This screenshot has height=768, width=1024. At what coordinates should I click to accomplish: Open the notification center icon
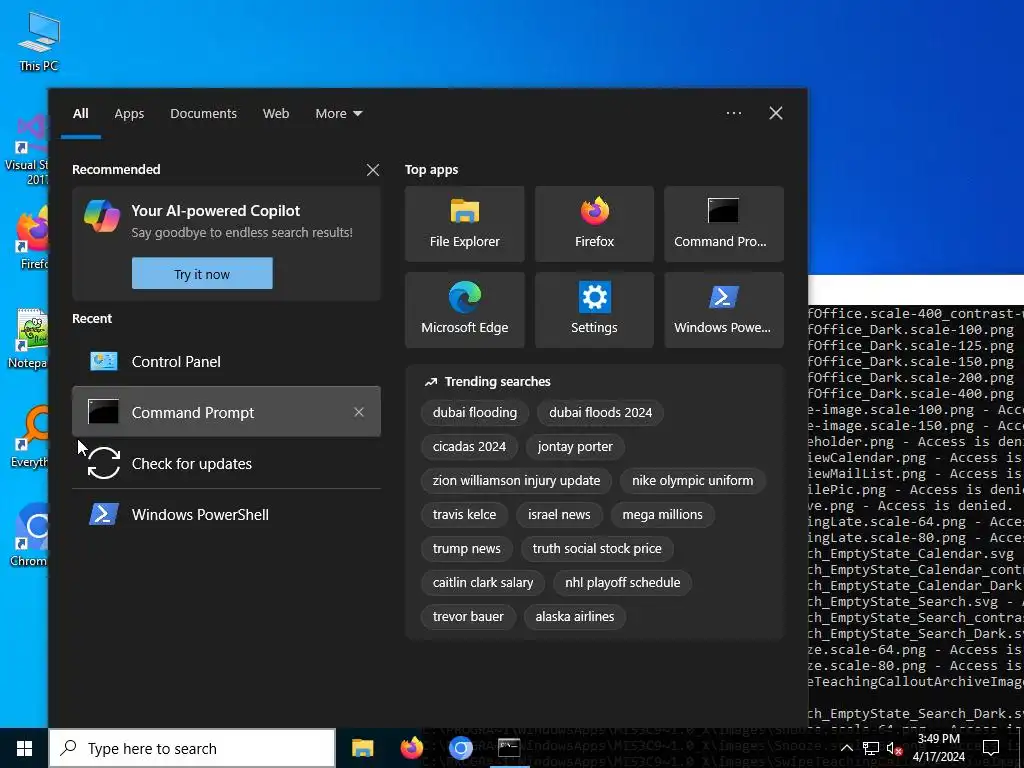click(x=991, y=748)
